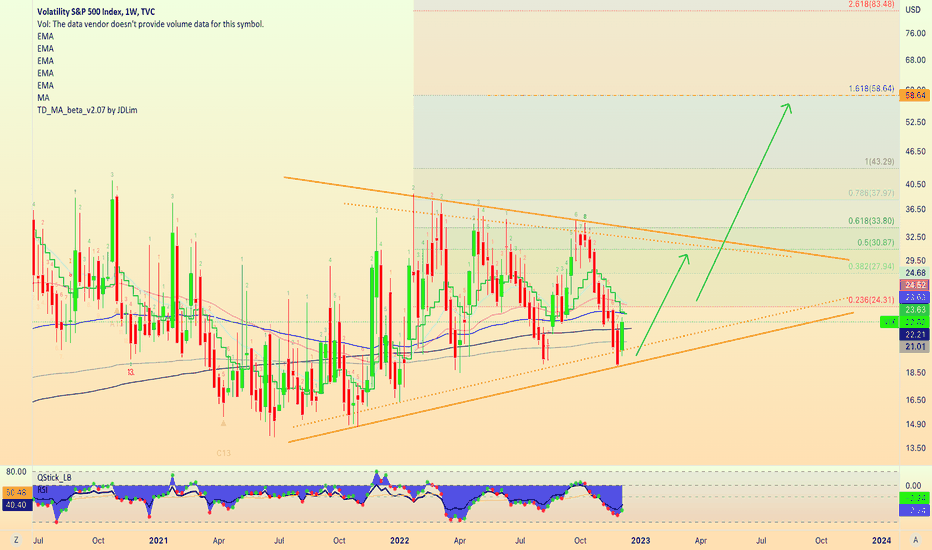
Task: Open the TD_MA_beta_v2.07 by JDLim indicator label
Action: point(87,110)
